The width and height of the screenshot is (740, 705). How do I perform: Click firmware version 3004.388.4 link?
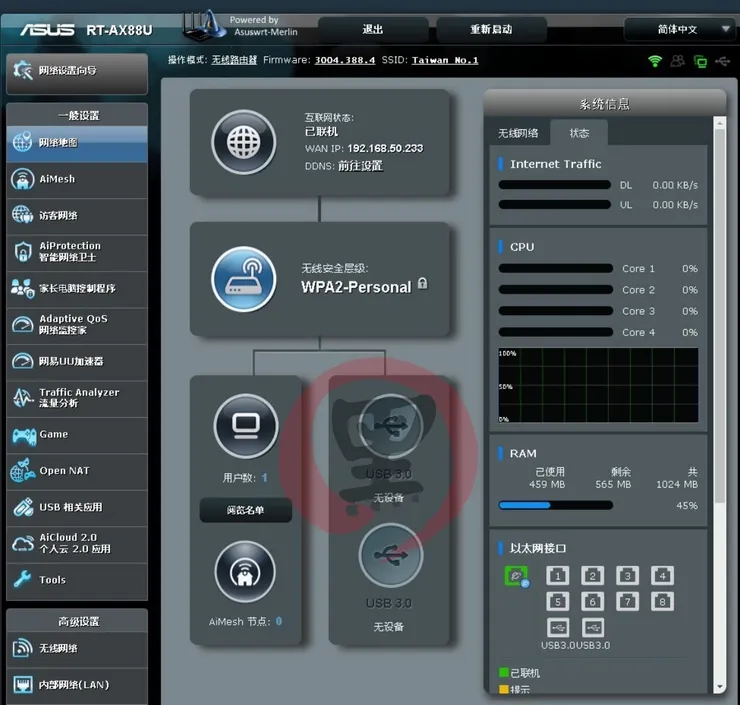[345, 60]
